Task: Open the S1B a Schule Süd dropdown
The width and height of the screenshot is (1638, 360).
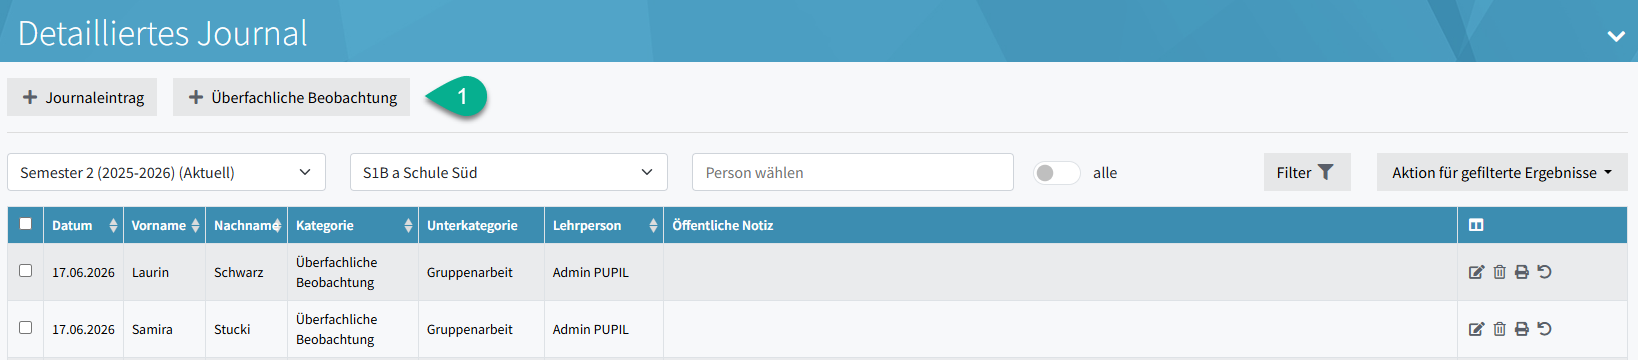Action: point(508,172)
